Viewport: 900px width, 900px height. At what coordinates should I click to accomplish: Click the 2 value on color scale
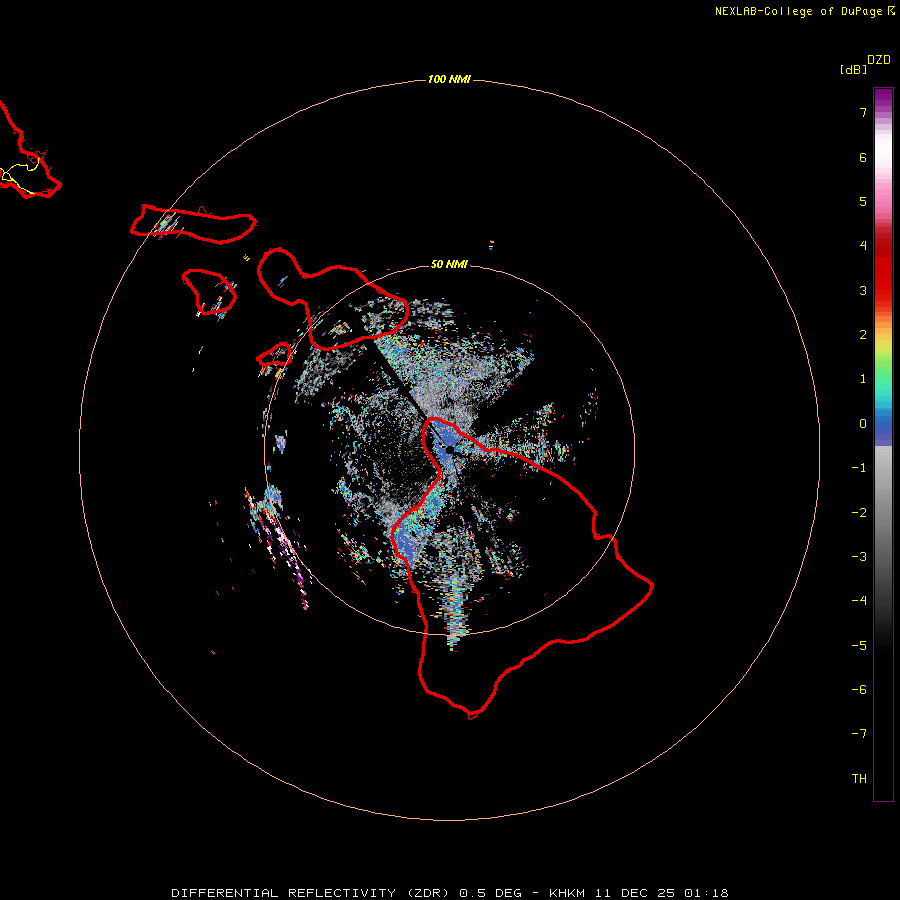[863, 335]
